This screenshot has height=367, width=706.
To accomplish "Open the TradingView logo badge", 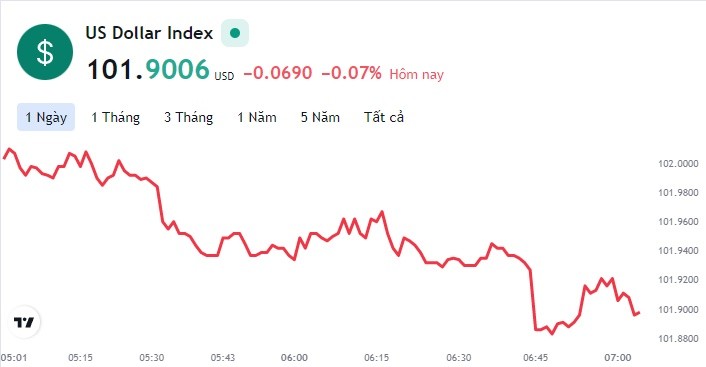I will click(24, 322).
